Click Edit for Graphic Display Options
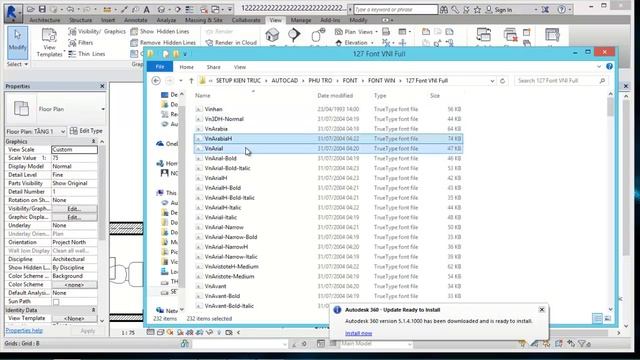The width and height of the screenshot is (640, 360). pos(74,217)
